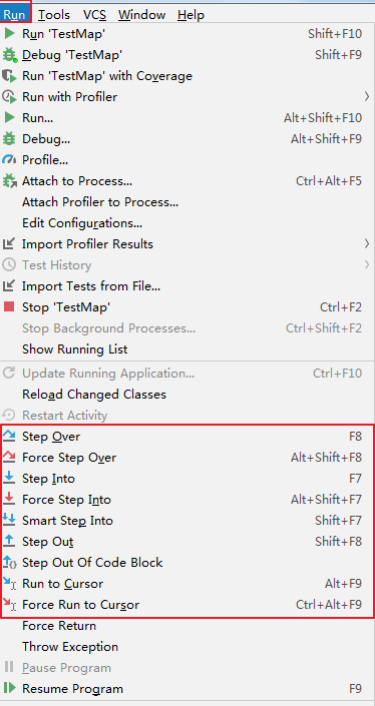Click the green Run 'TestMap' play icon
The height and width of the screenshot is (706, 375).
(x=9, y=33)
